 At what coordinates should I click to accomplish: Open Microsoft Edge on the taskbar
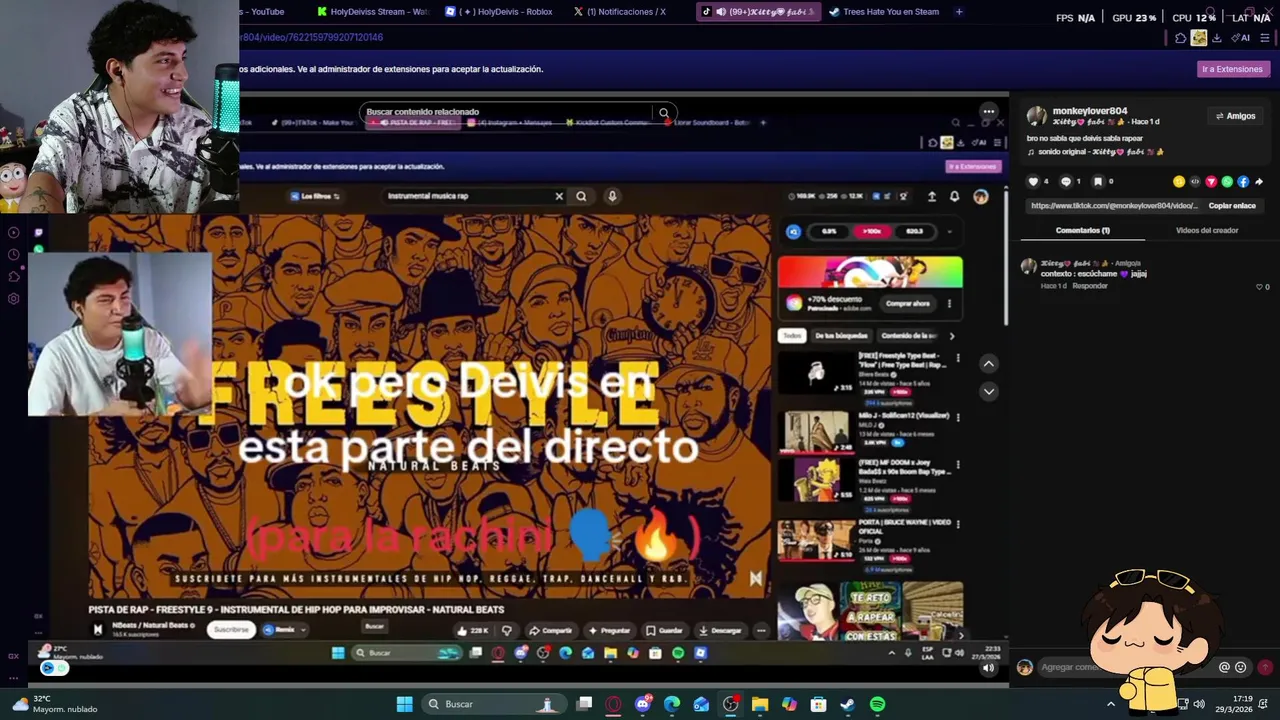pos(672,704)
